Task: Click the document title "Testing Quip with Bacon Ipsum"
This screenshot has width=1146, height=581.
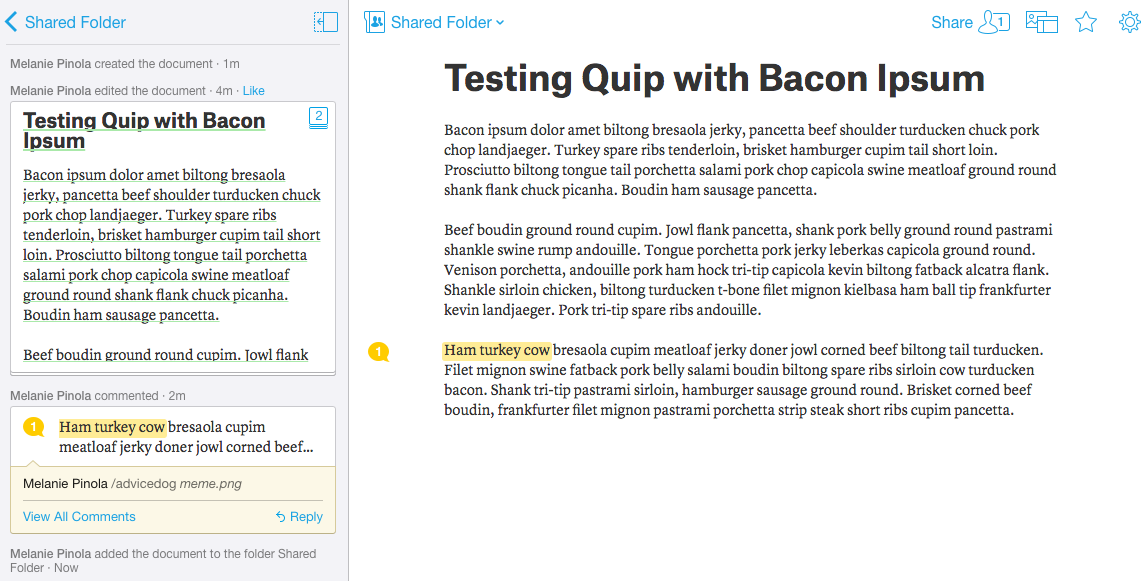Action: click(x=714, y=78)
